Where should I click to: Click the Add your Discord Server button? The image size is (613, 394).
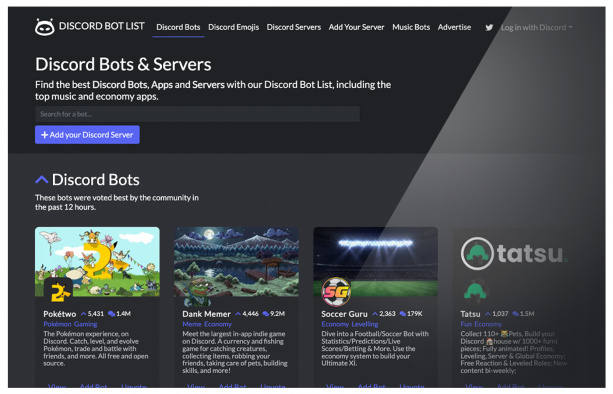coord(87,135)
